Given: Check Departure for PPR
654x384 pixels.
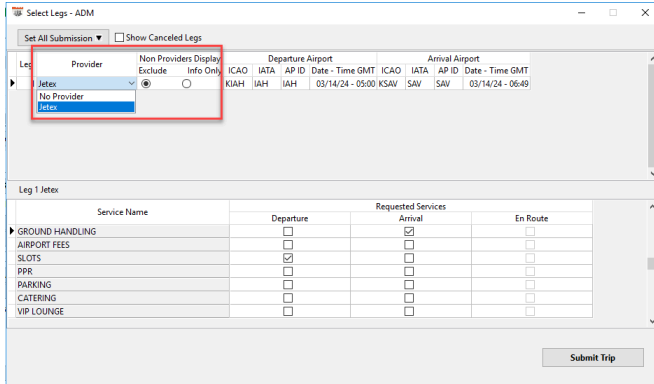Looking at the screenshot, I should 288,271.
